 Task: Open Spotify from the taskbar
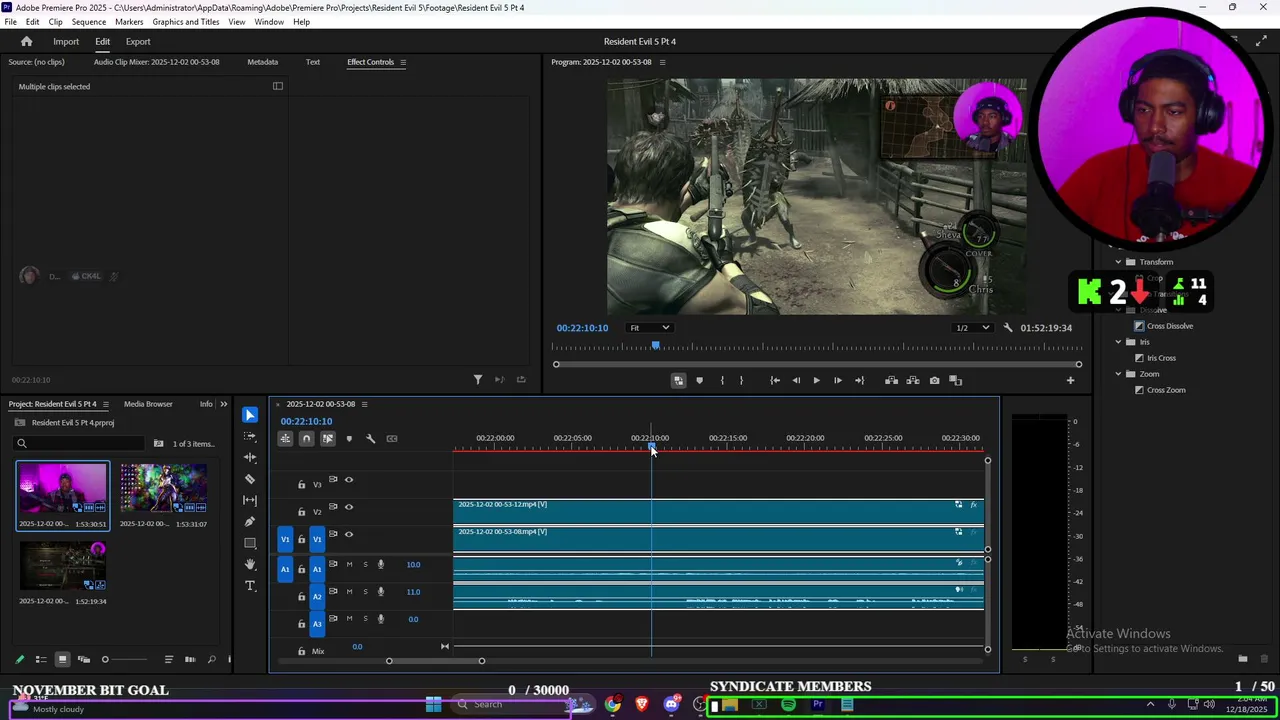point(788,705)
